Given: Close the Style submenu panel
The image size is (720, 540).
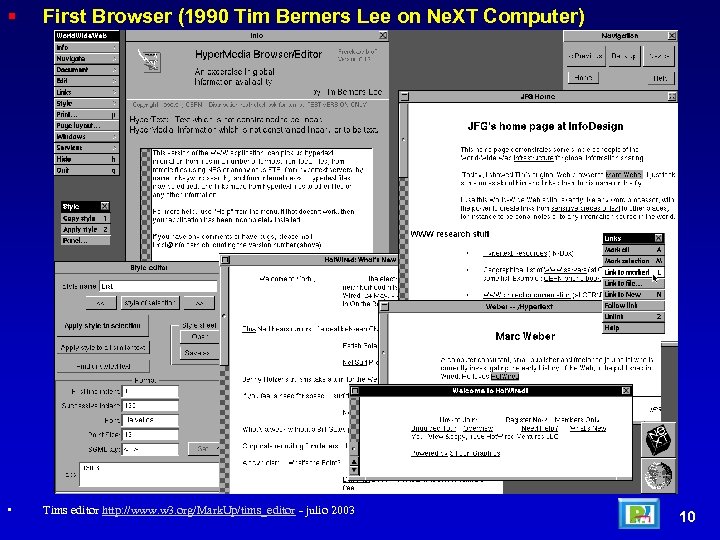Looking at the screenshot, I should 105,206.
